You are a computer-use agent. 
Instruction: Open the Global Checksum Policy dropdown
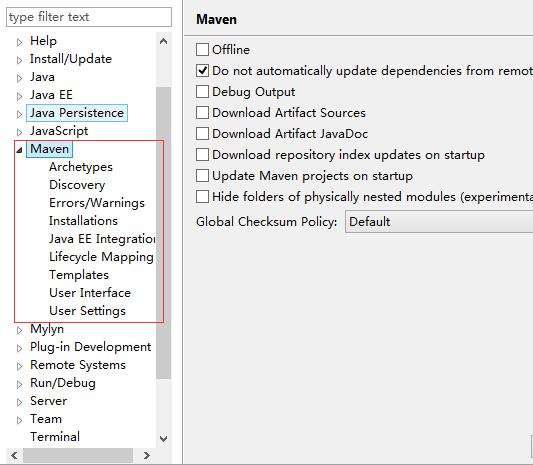click(439, 222)
